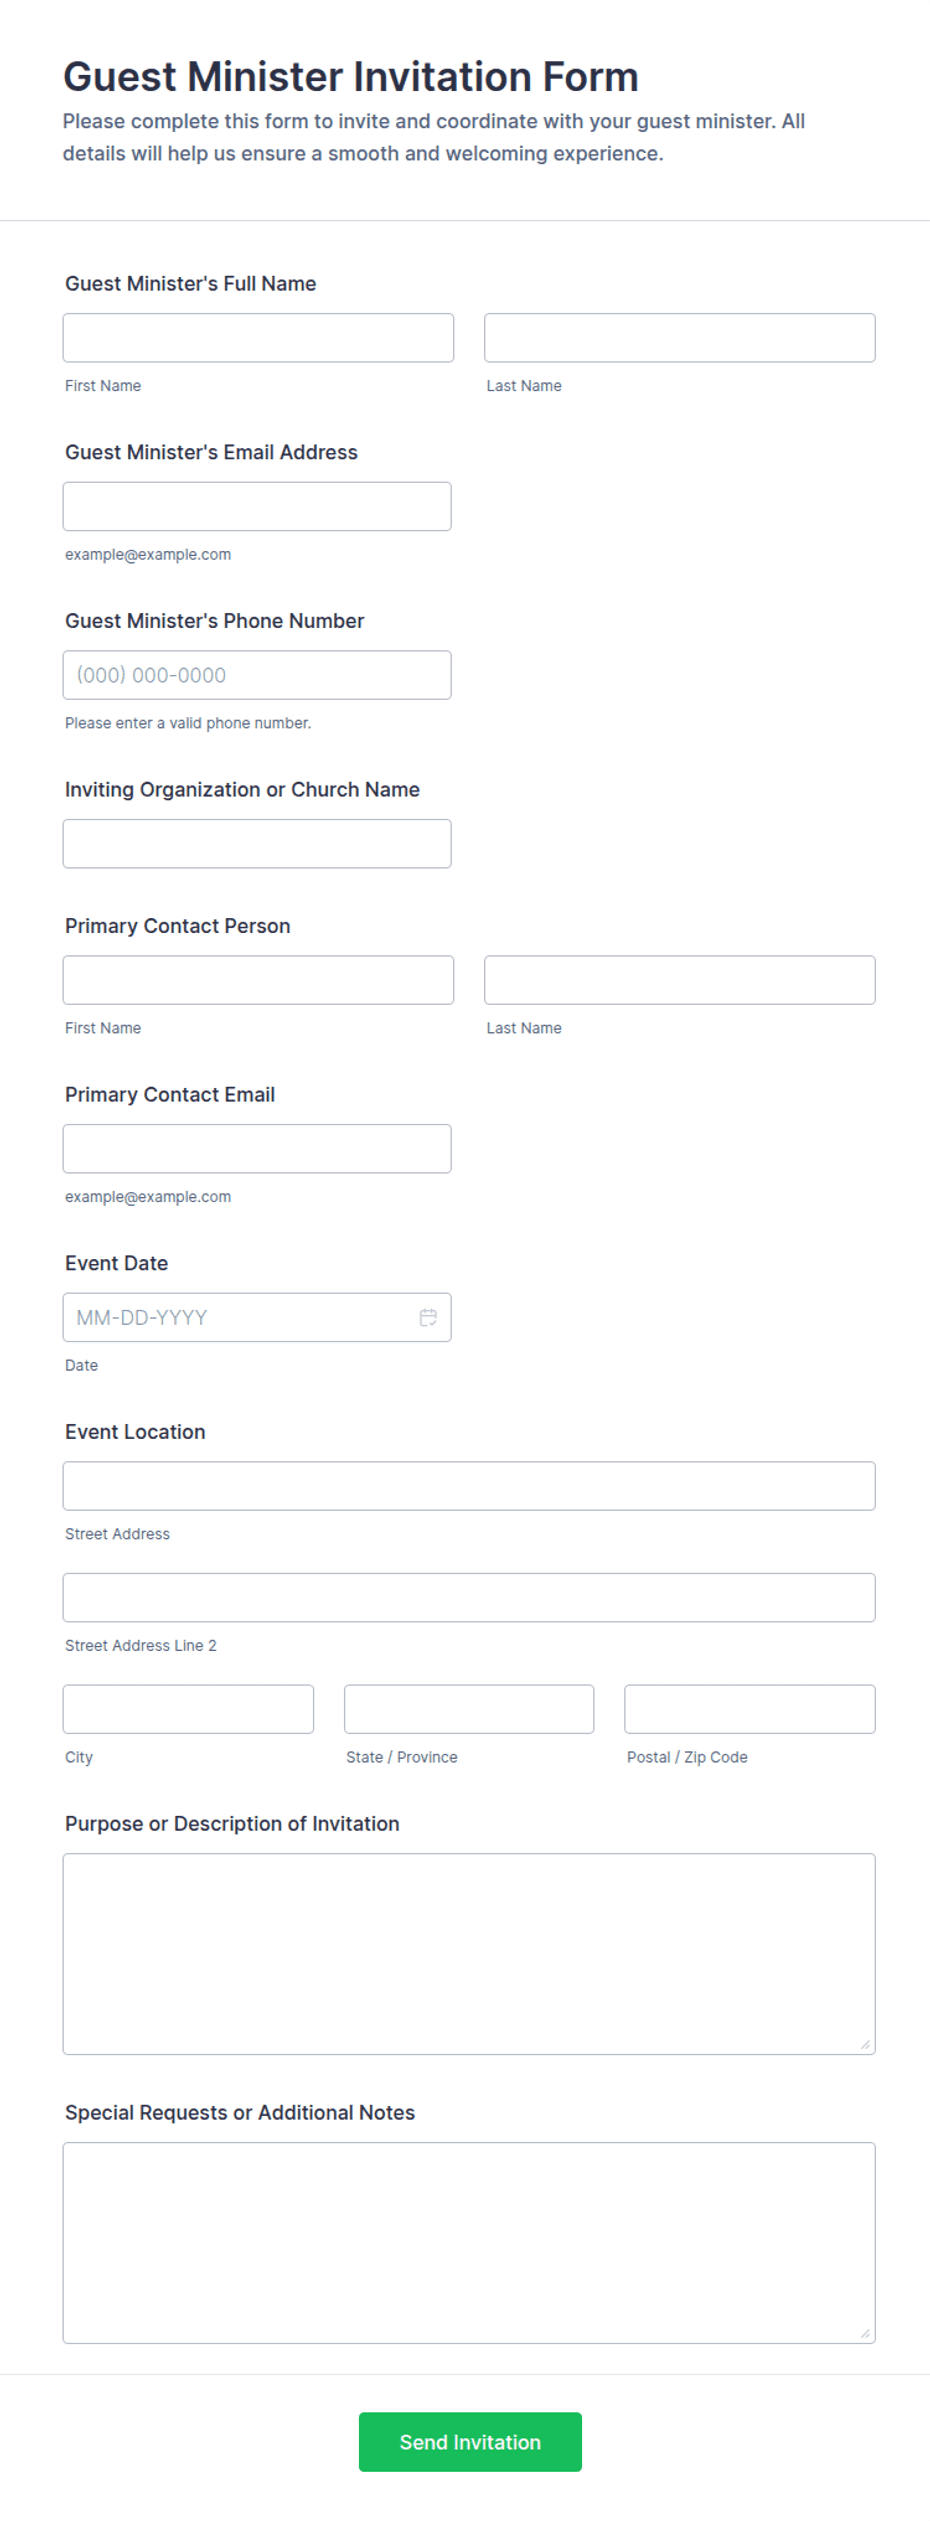Viewport: 930px width, 2521px height.
Task: Click the Purpose or Description of Invitation textarea
Action: tap(469, 1954)
